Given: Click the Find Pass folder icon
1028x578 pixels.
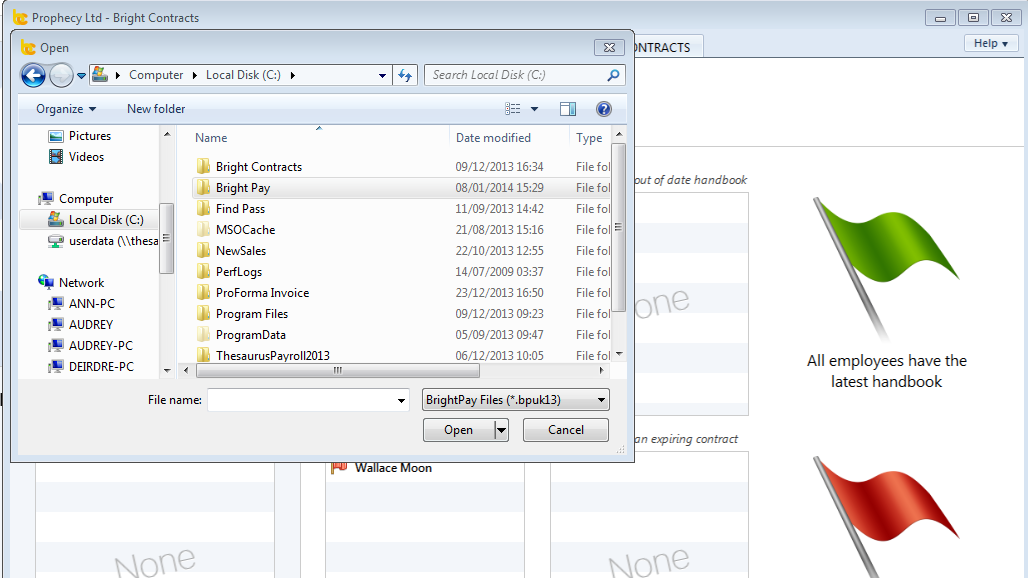Looking at the screenshot, I should pyautogui.click(x=204, y=208).
